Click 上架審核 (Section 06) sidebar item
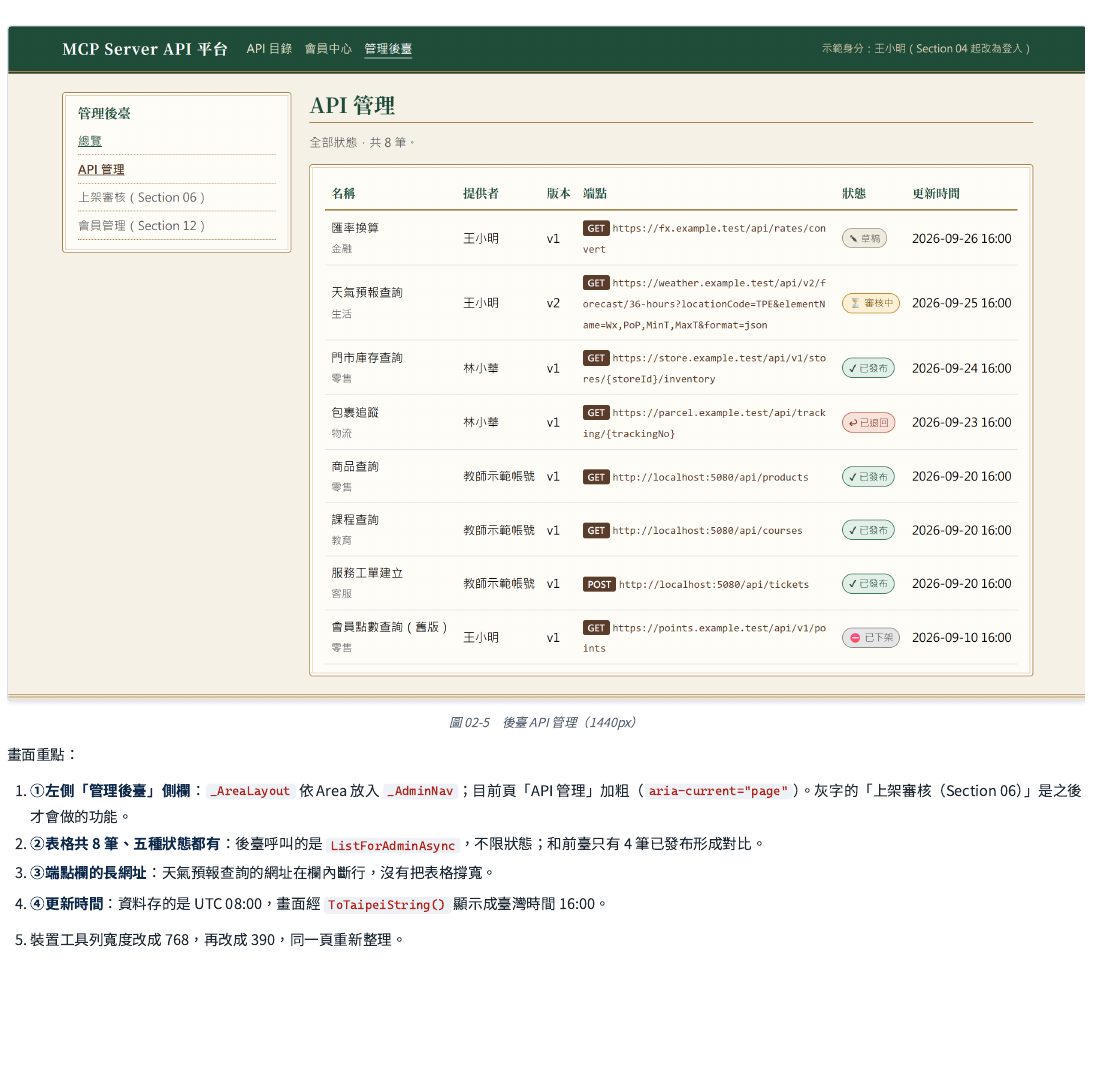Screen dimensions: 1093x1071 (142, 197)
